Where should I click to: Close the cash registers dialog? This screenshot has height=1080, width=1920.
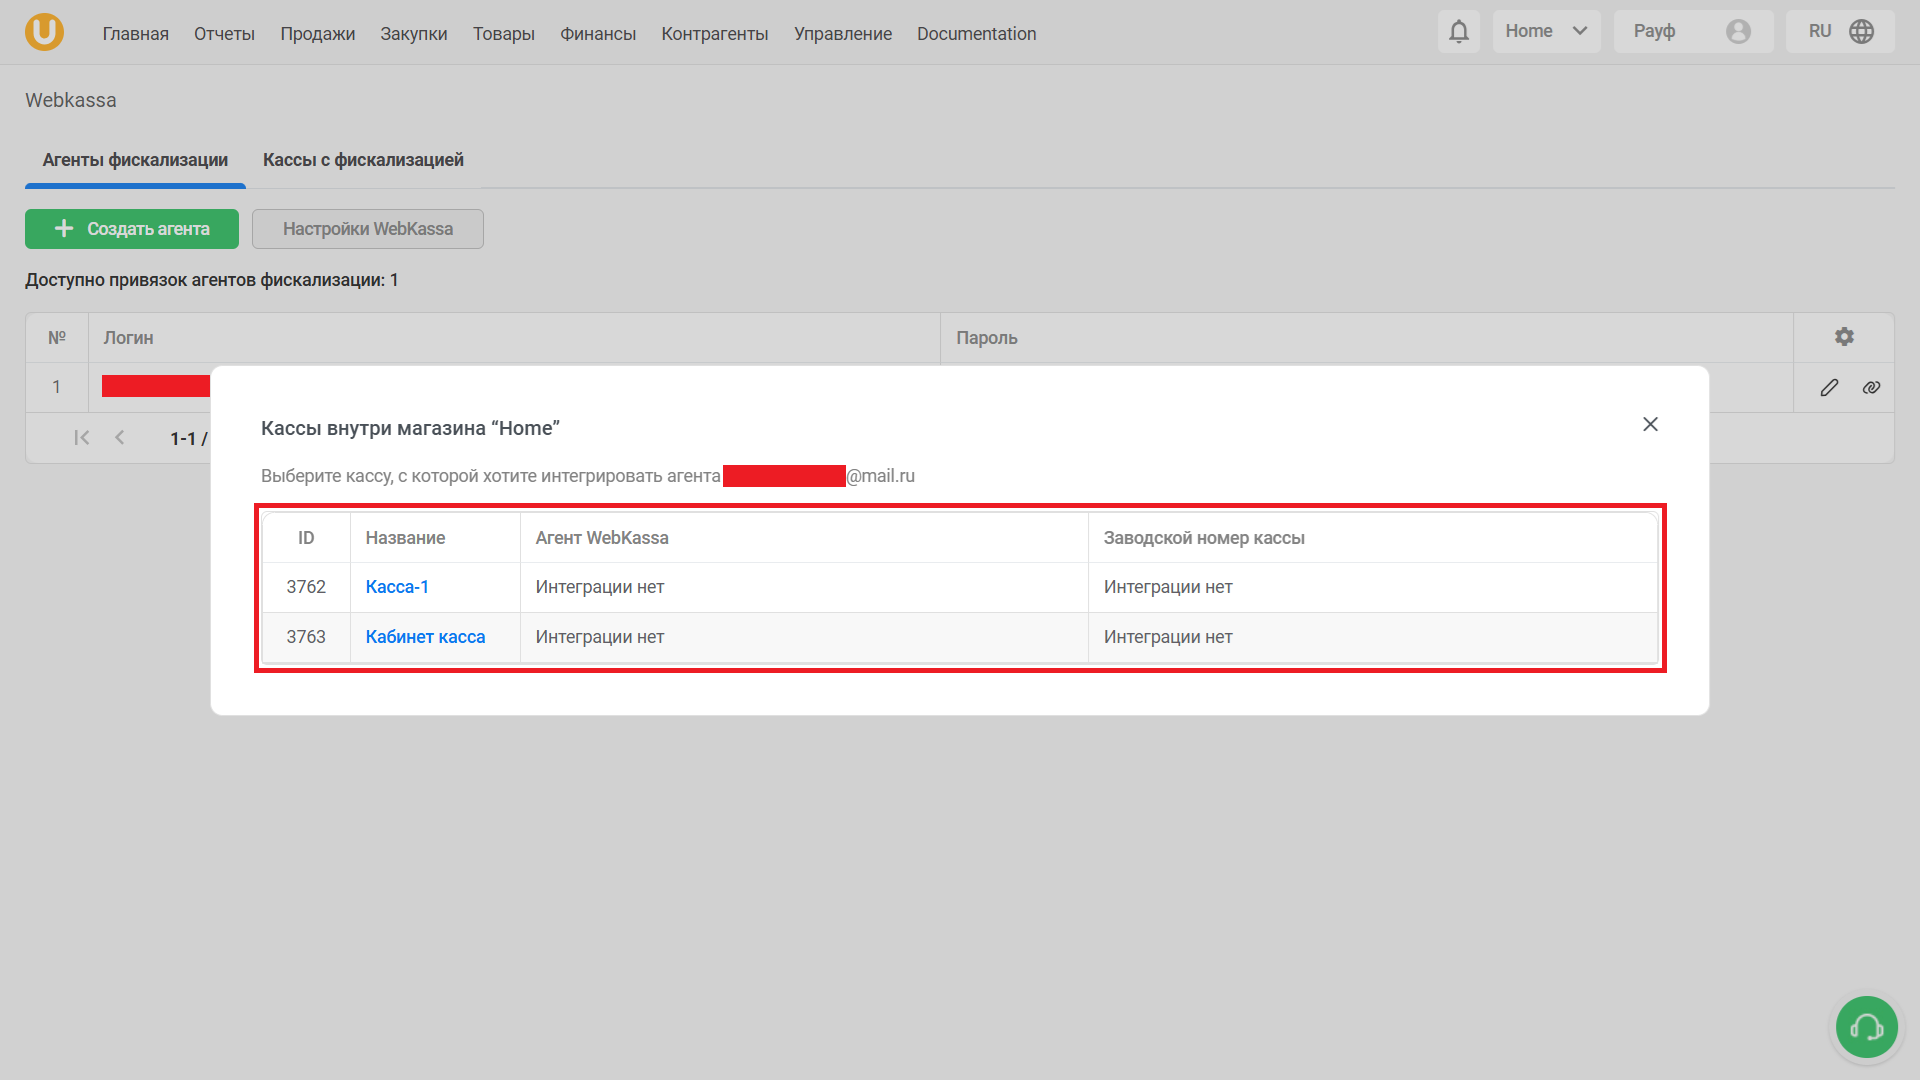coord(1650,425)
